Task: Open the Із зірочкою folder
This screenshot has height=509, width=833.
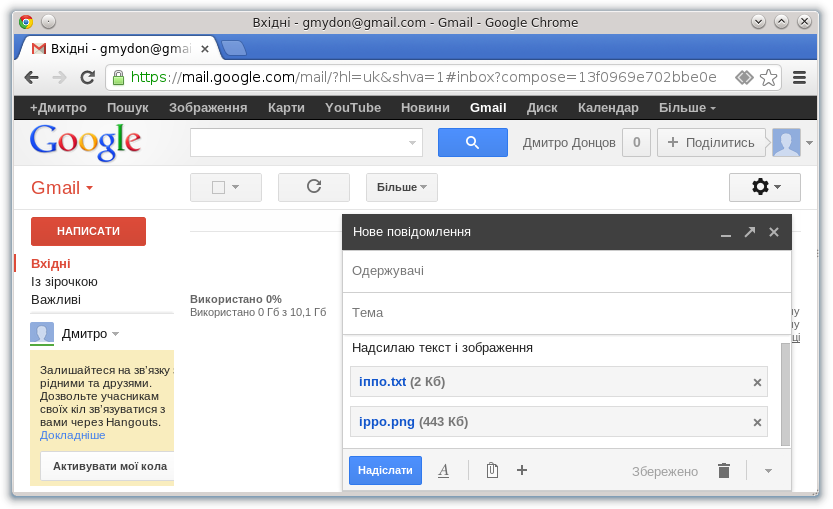Action: (64, 282)
